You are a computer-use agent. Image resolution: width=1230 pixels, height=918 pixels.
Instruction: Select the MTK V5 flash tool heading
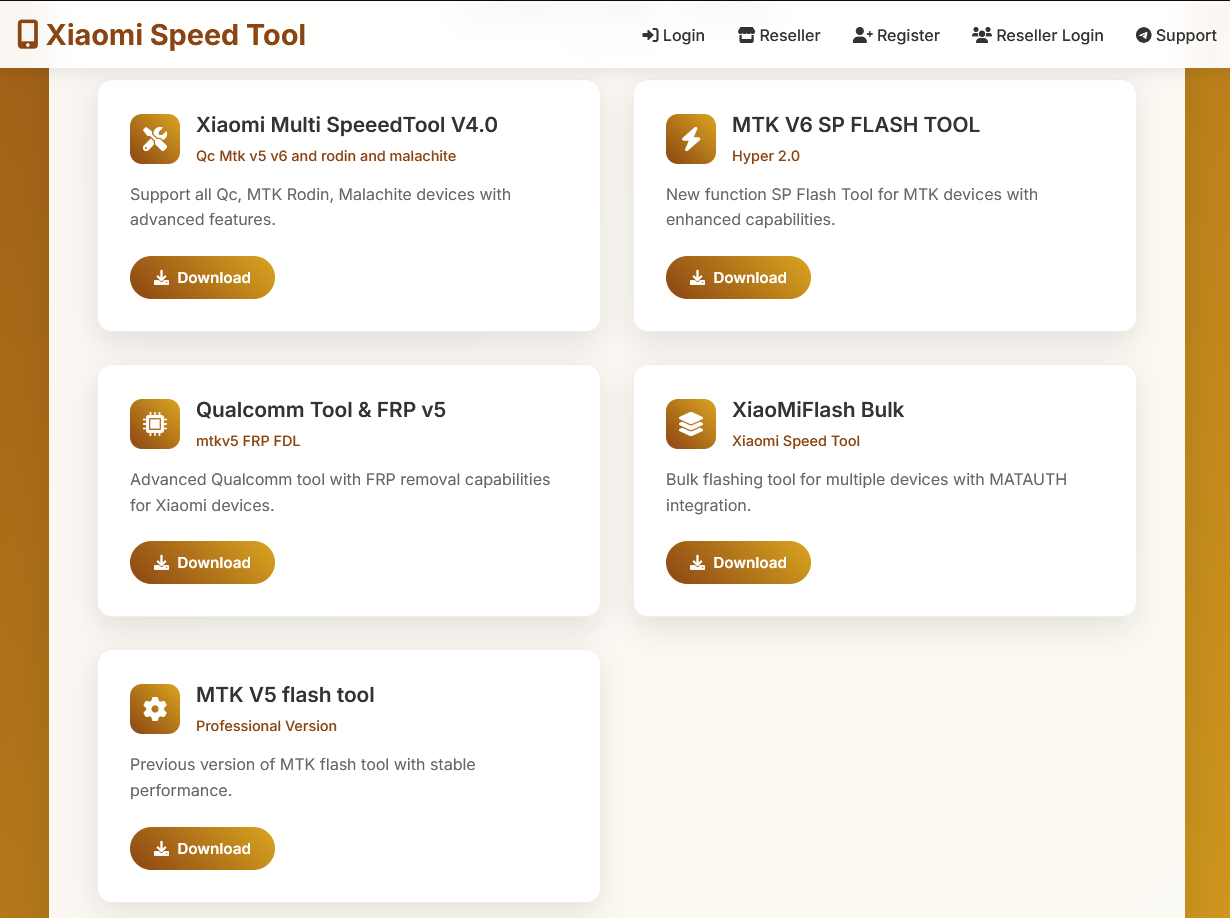[x=285, y=695]
